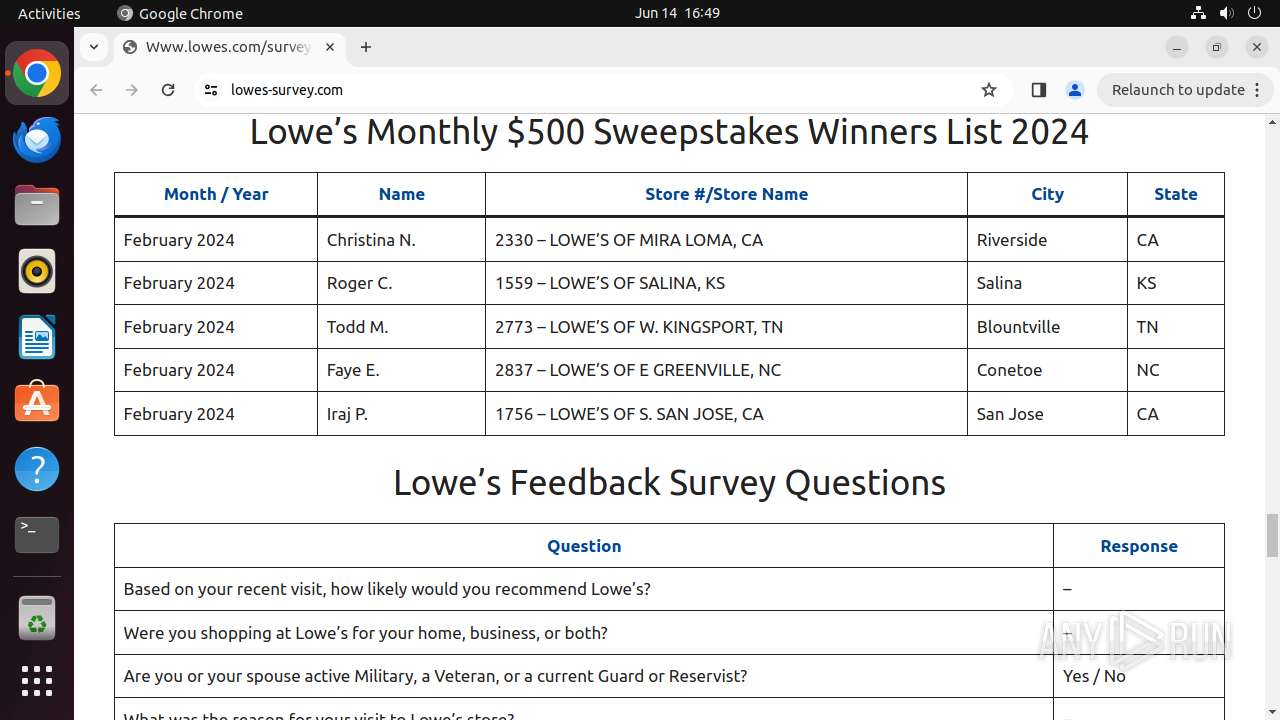Reload the current page

pyautogui.click(x=168, y=90)
